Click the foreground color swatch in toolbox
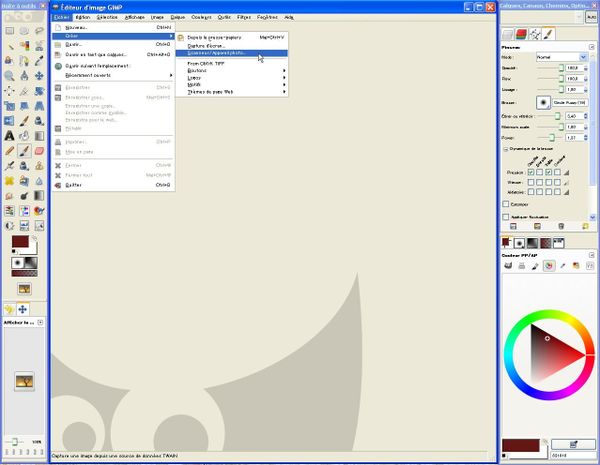Viewport: 600px width, 465px height. point(20,242)
